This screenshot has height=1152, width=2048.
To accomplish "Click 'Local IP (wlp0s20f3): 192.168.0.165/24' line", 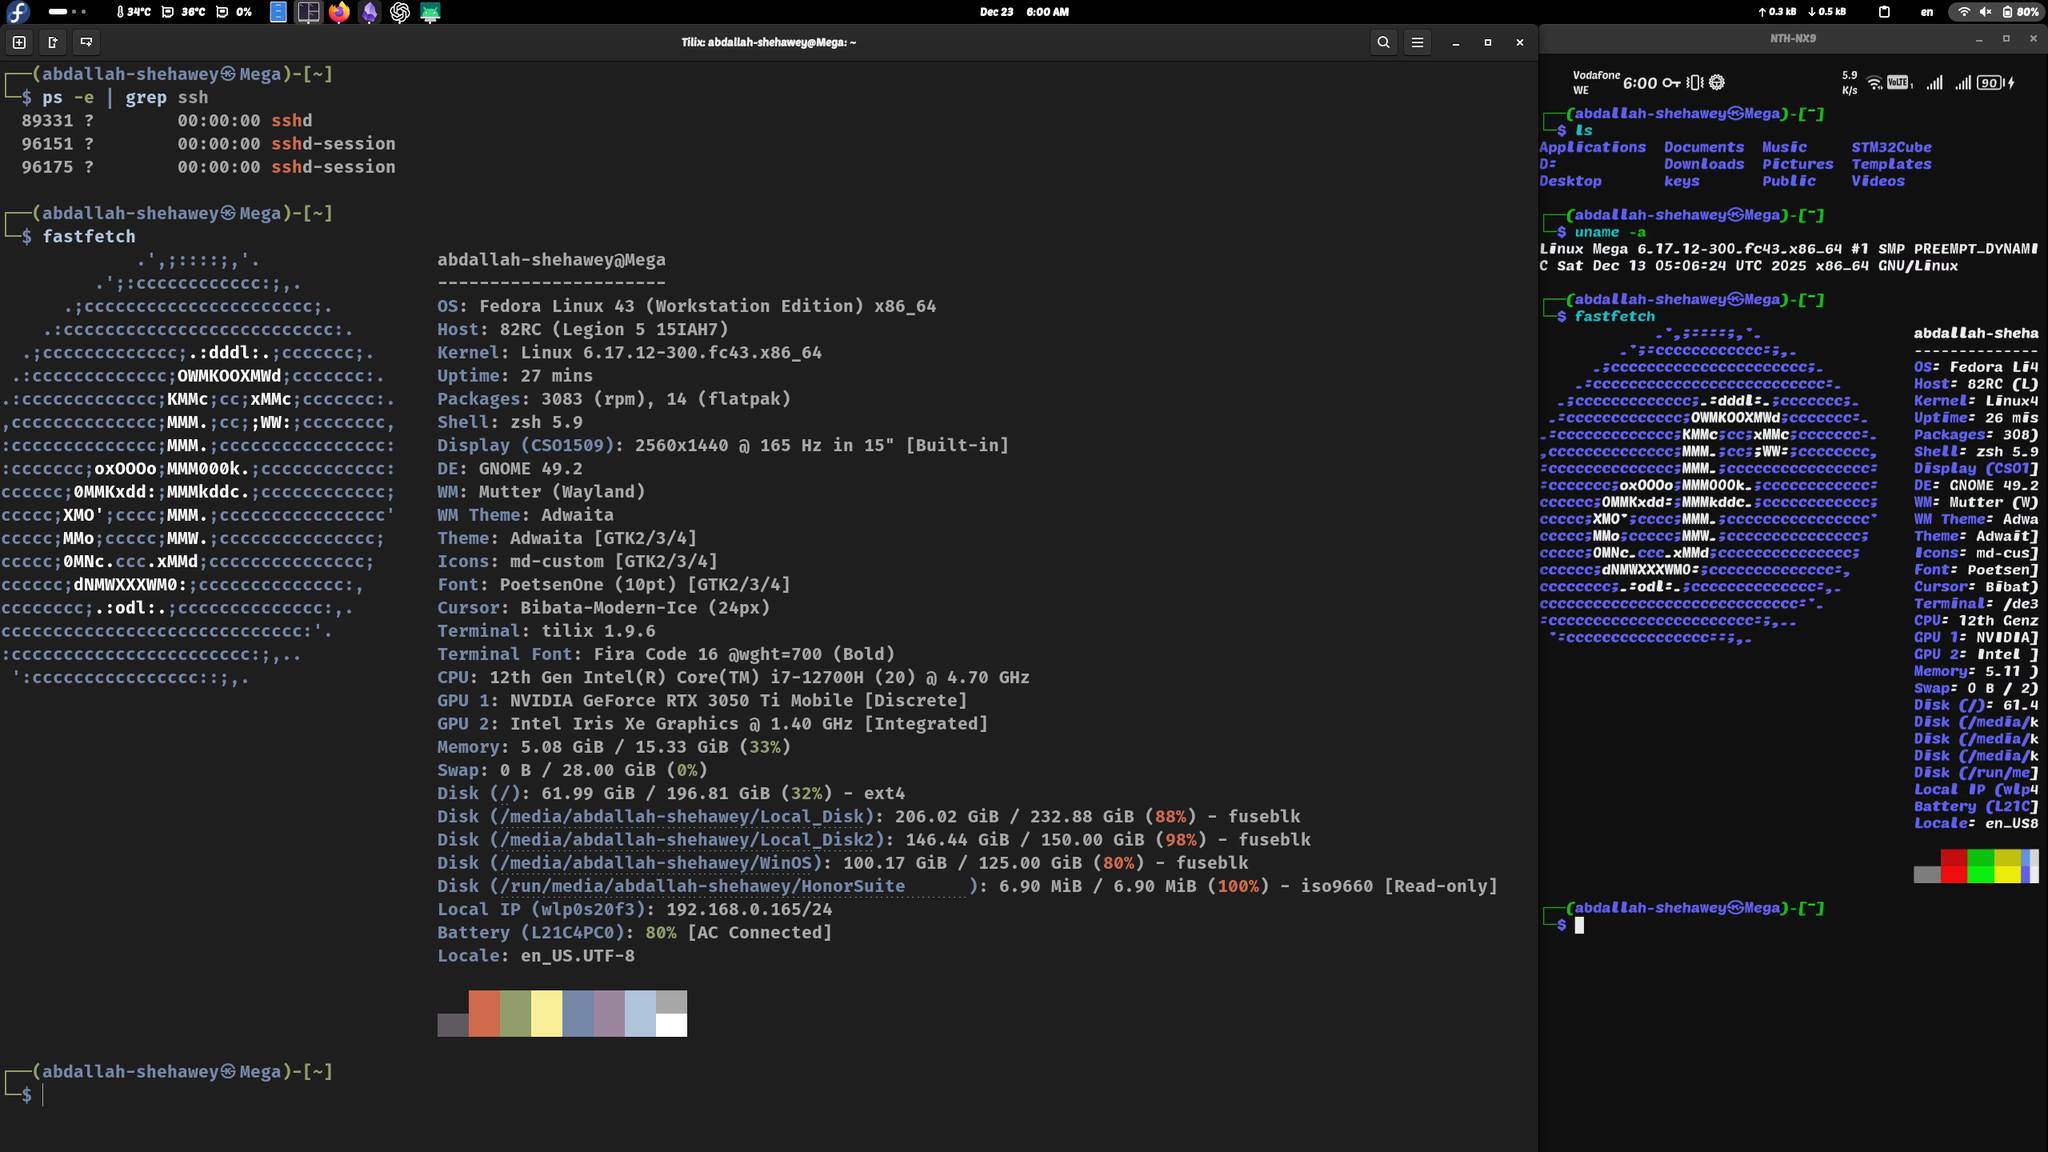I will pyautogui.click(x=634, y=909).
